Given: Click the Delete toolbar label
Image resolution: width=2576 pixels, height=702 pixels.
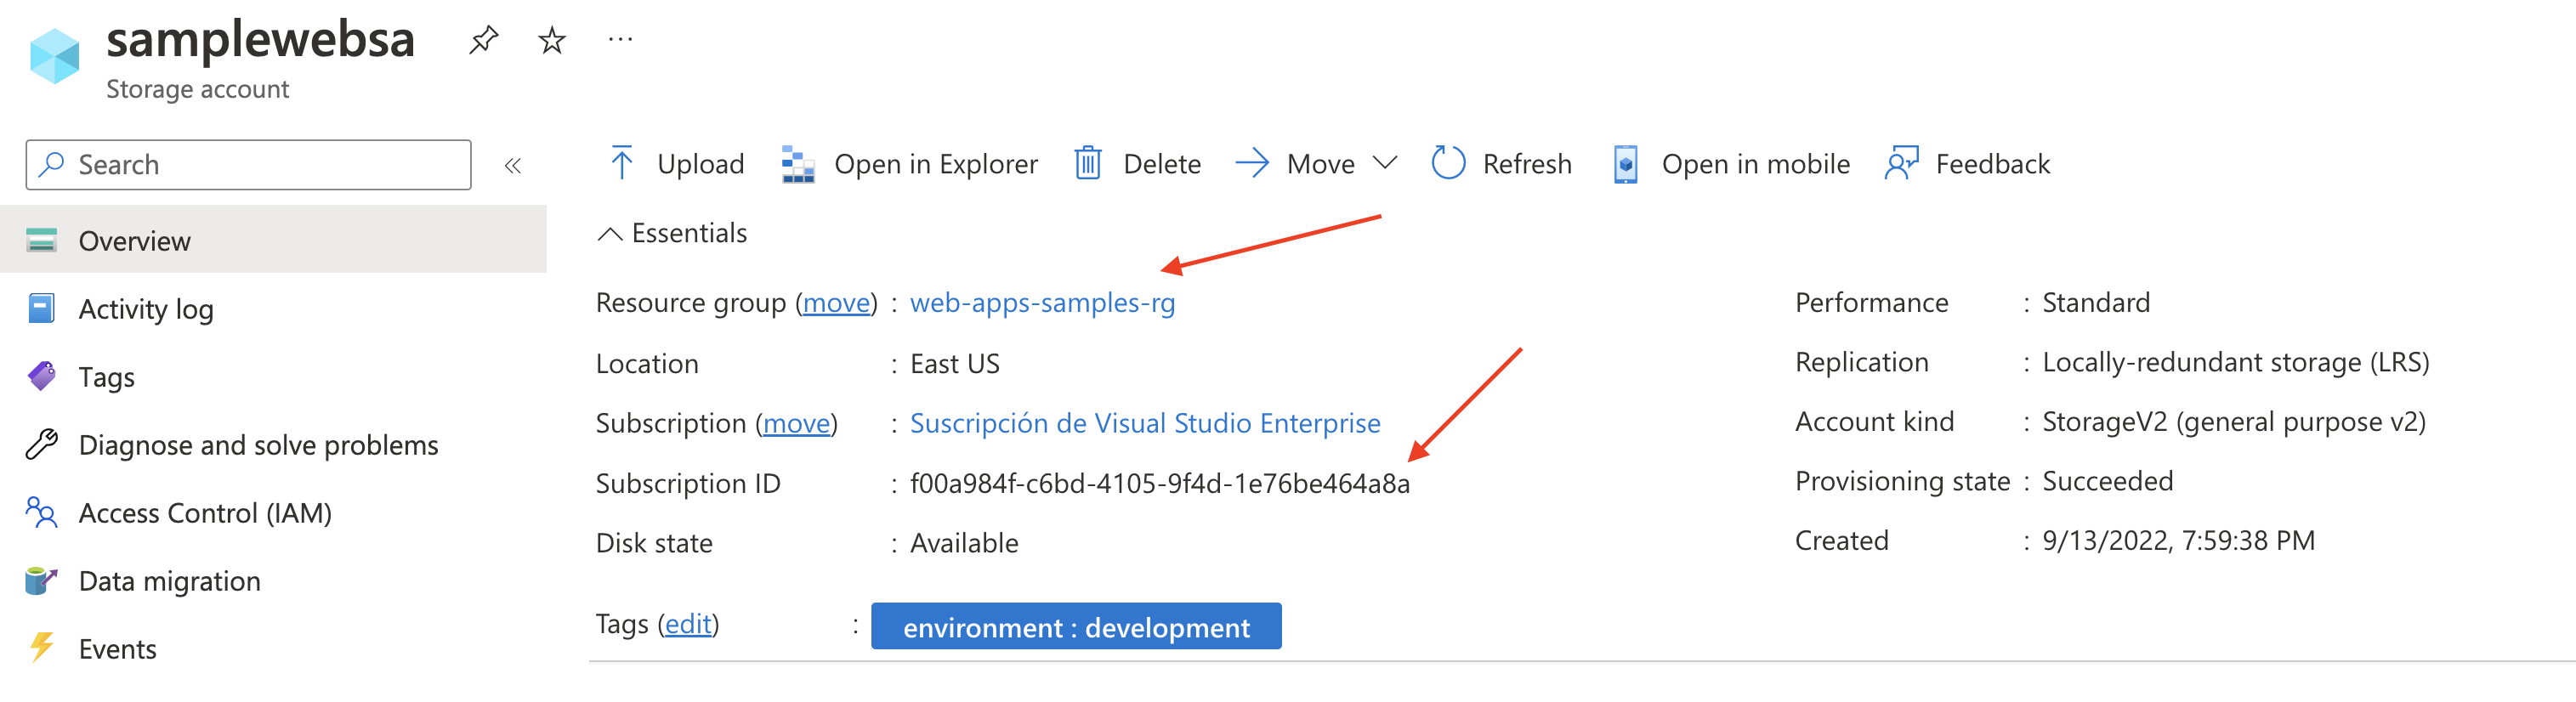Looking at the screenshot, I should click(1162, 164).
